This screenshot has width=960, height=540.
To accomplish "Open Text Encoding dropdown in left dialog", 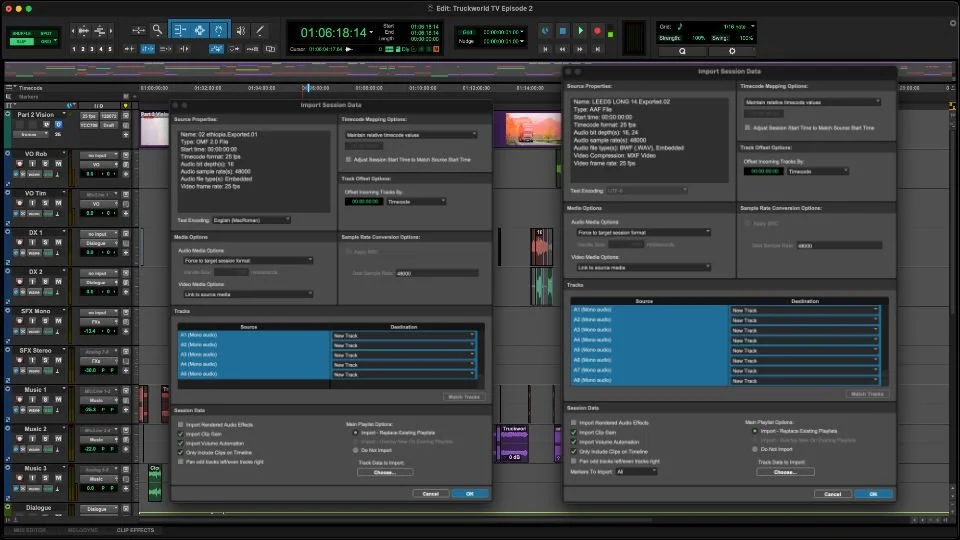I will (251, 220).
